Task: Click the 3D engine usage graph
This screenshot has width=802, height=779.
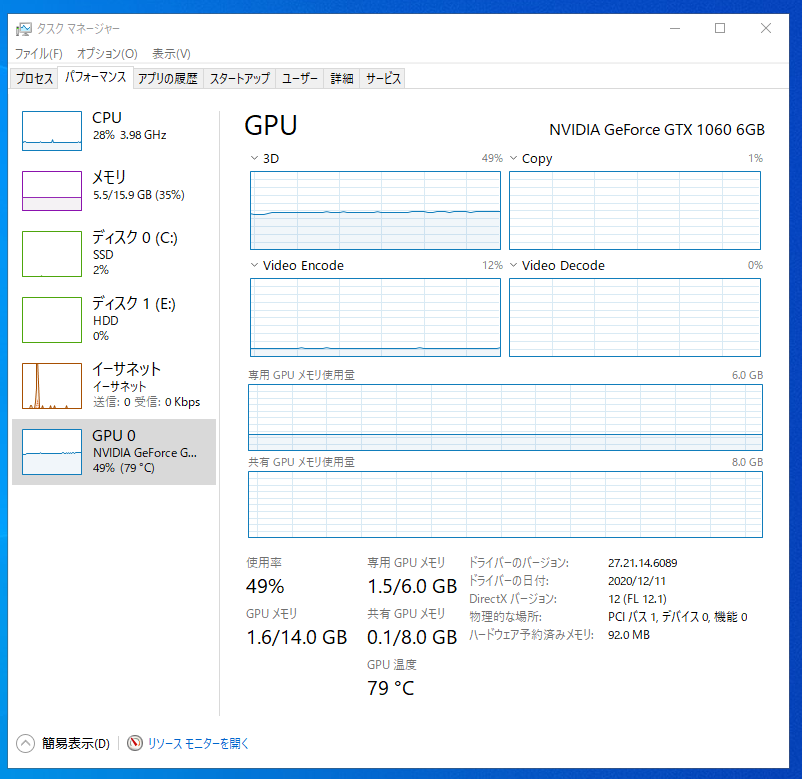Action: (x=375, y=210)
